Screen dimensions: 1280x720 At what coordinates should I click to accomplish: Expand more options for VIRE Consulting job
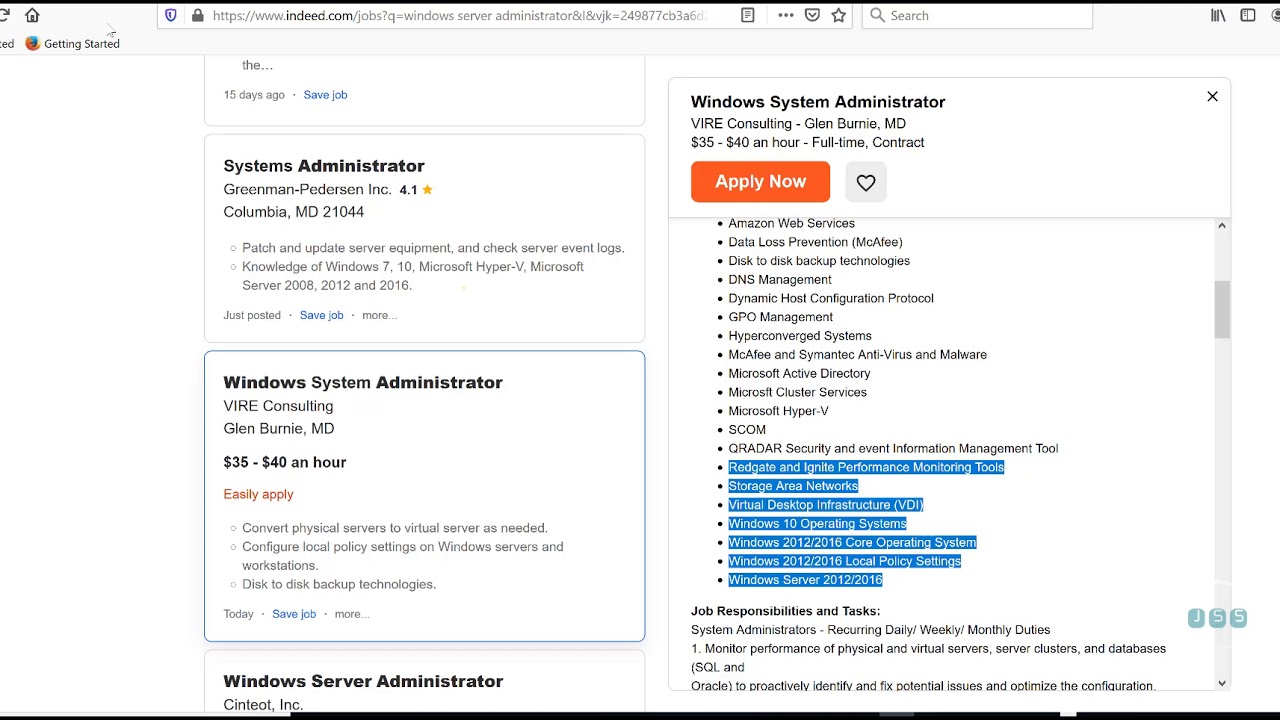point(352,614)
